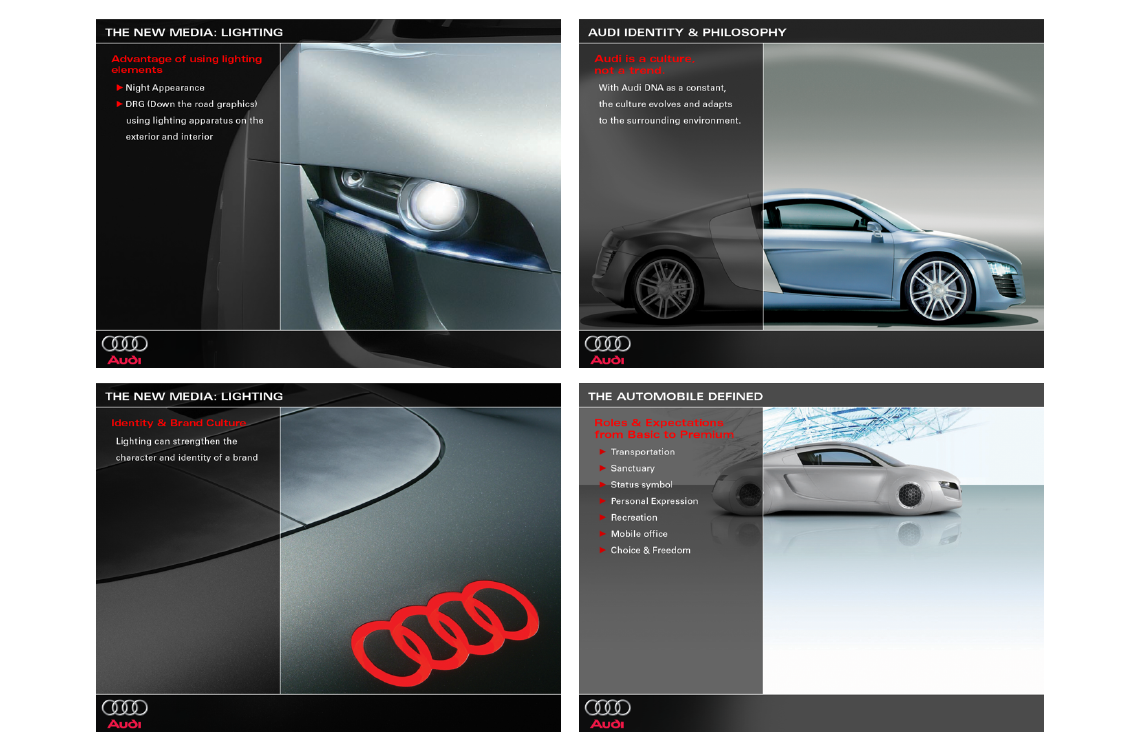Click the red arrow bullet next to Recreation

[602, 518]
